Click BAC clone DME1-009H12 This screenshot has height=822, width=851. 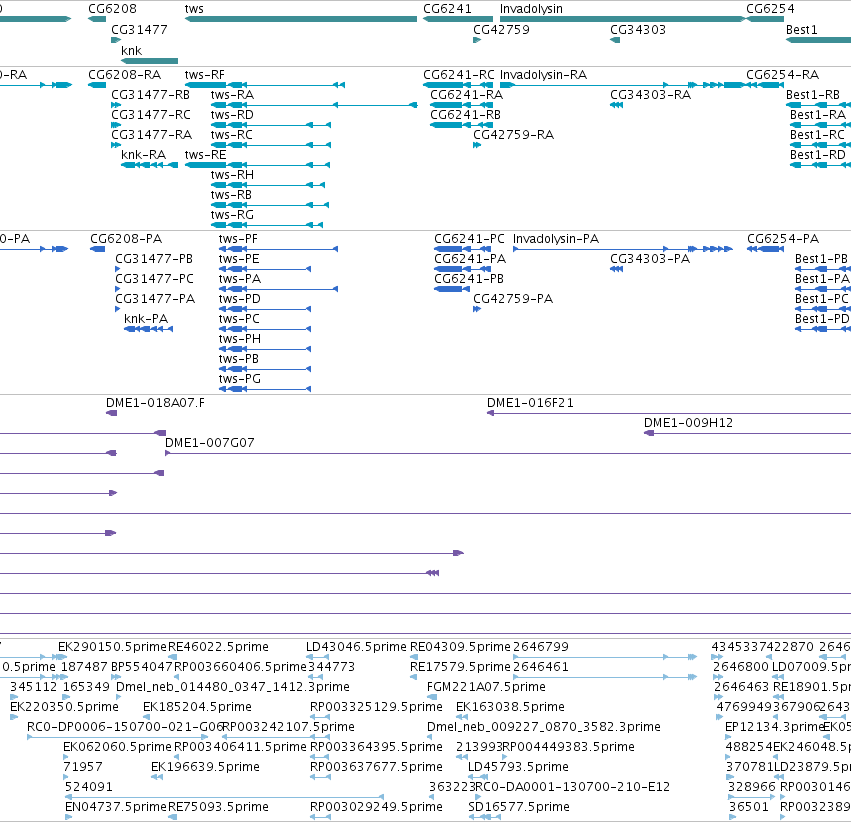[x=747, y=433]
